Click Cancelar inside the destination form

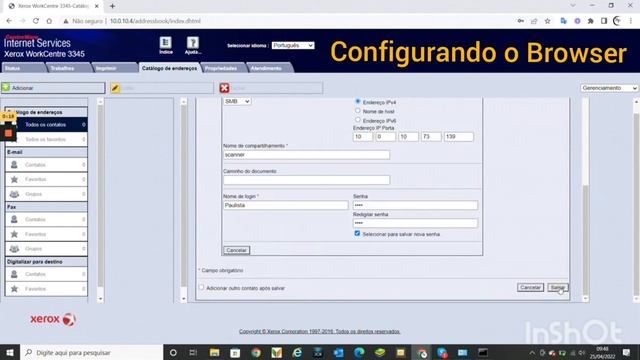click(x=236, y=250)
